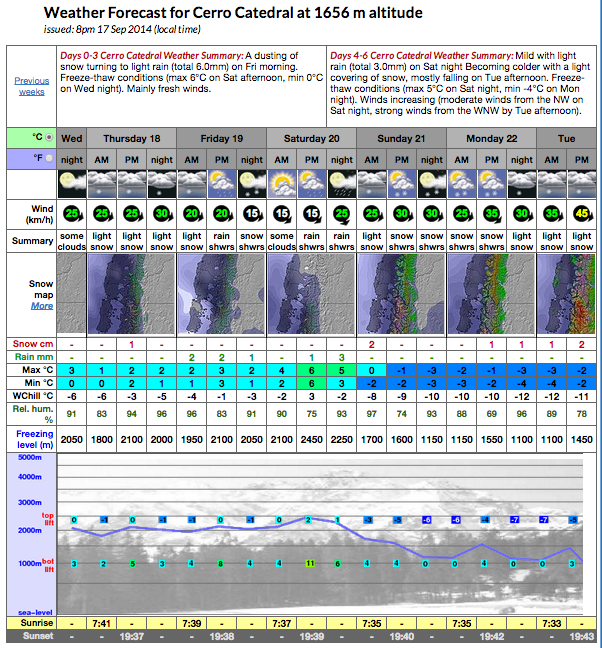Image resolution: width=602 pixels, height=648 pixels.
Task: Open the snow map More link
Action: (42, 306)
